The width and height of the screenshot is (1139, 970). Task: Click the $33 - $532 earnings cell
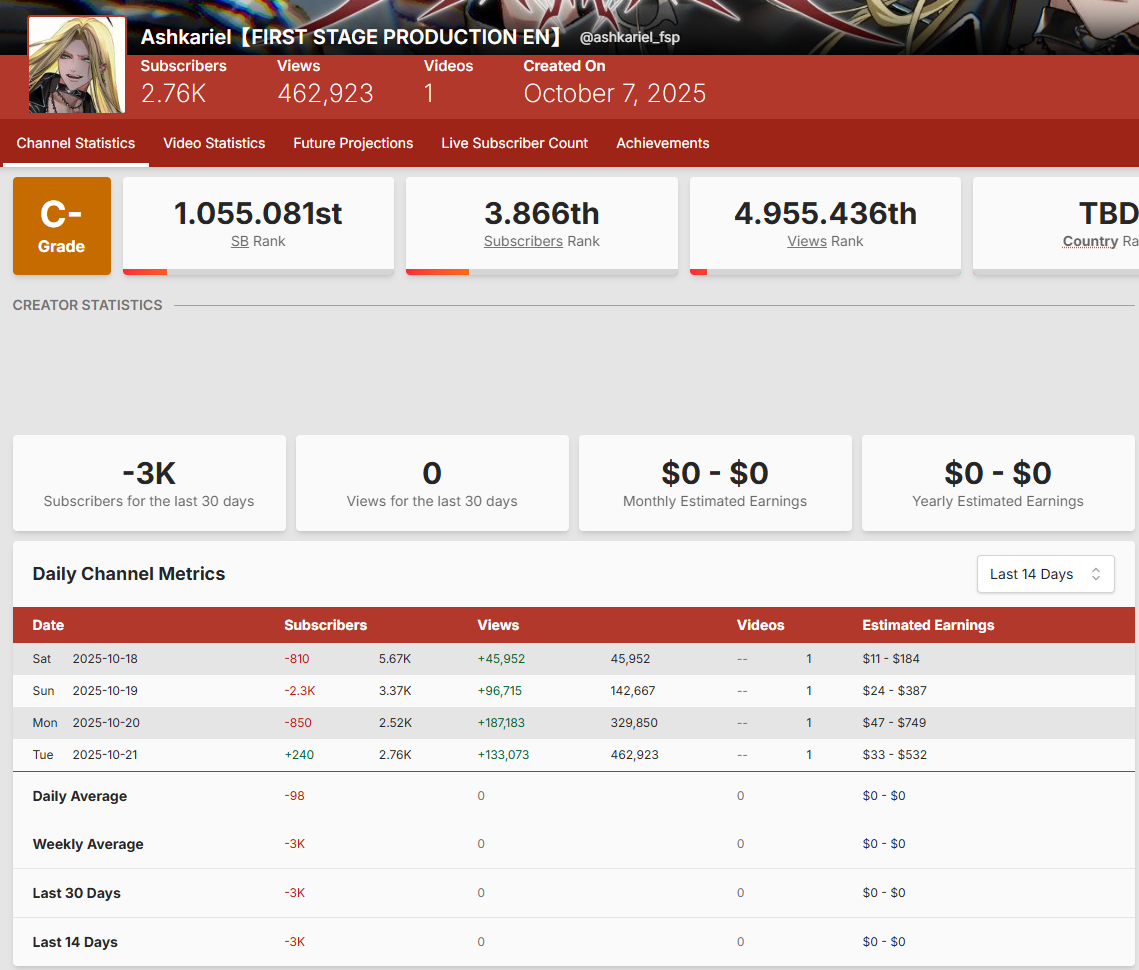(x=895, y=755)
